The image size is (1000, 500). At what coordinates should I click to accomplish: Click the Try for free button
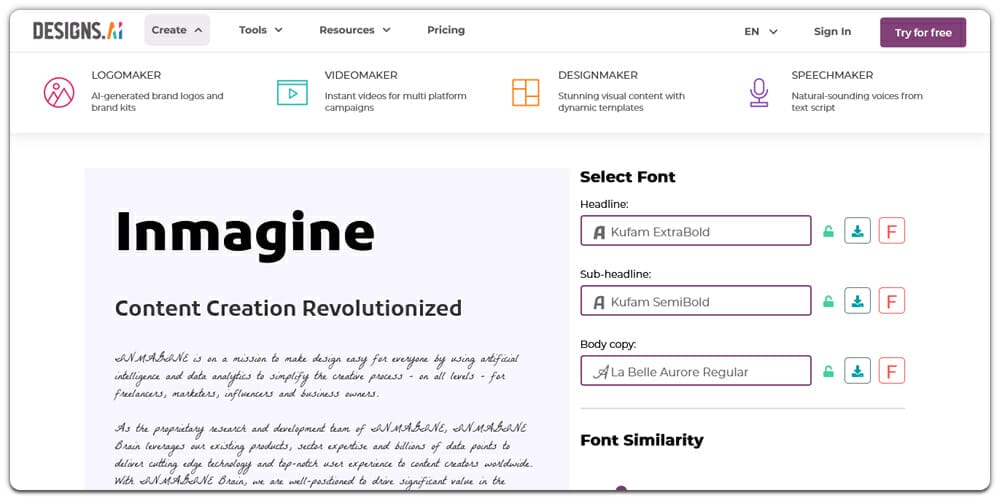coord(922,32)
